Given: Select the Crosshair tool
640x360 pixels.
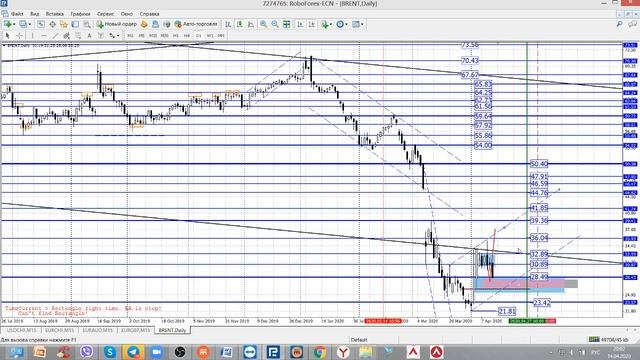Looking at the screenshot, I should point(19,36).
